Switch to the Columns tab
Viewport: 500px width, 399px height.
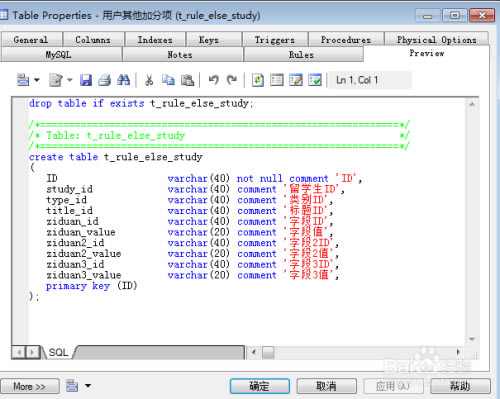pyautogui.click(x=93, y=40)
